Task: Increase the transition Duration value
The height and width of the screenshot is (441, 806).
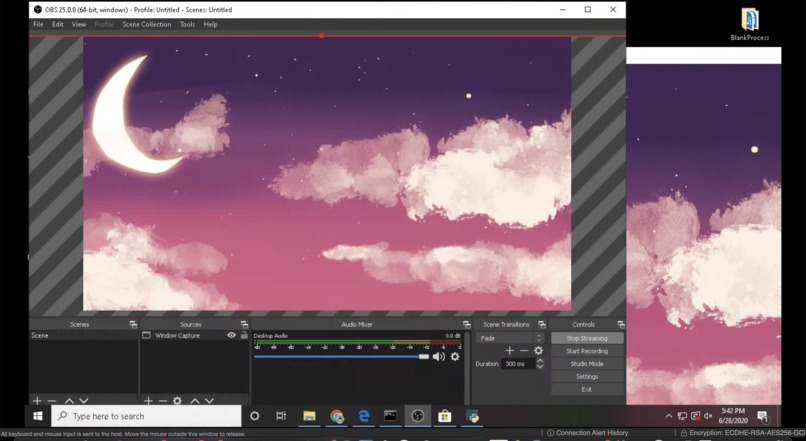Action: (540, 361)
